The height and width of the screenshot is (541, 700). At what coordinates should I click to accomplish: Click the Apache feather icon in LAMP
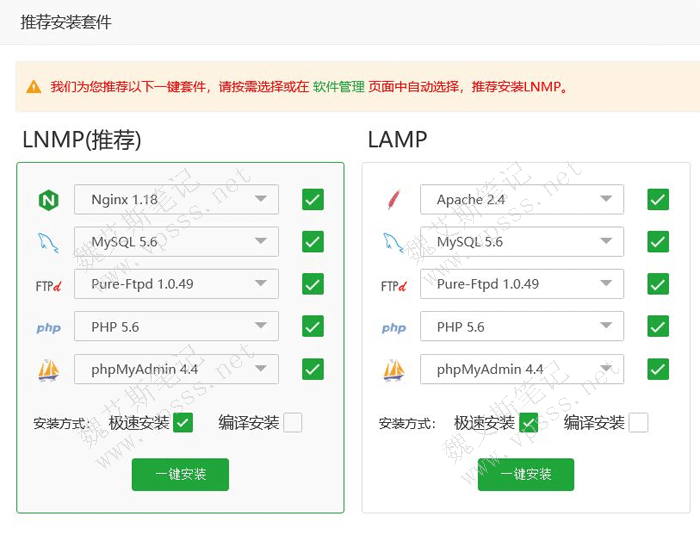pos(394,200)
